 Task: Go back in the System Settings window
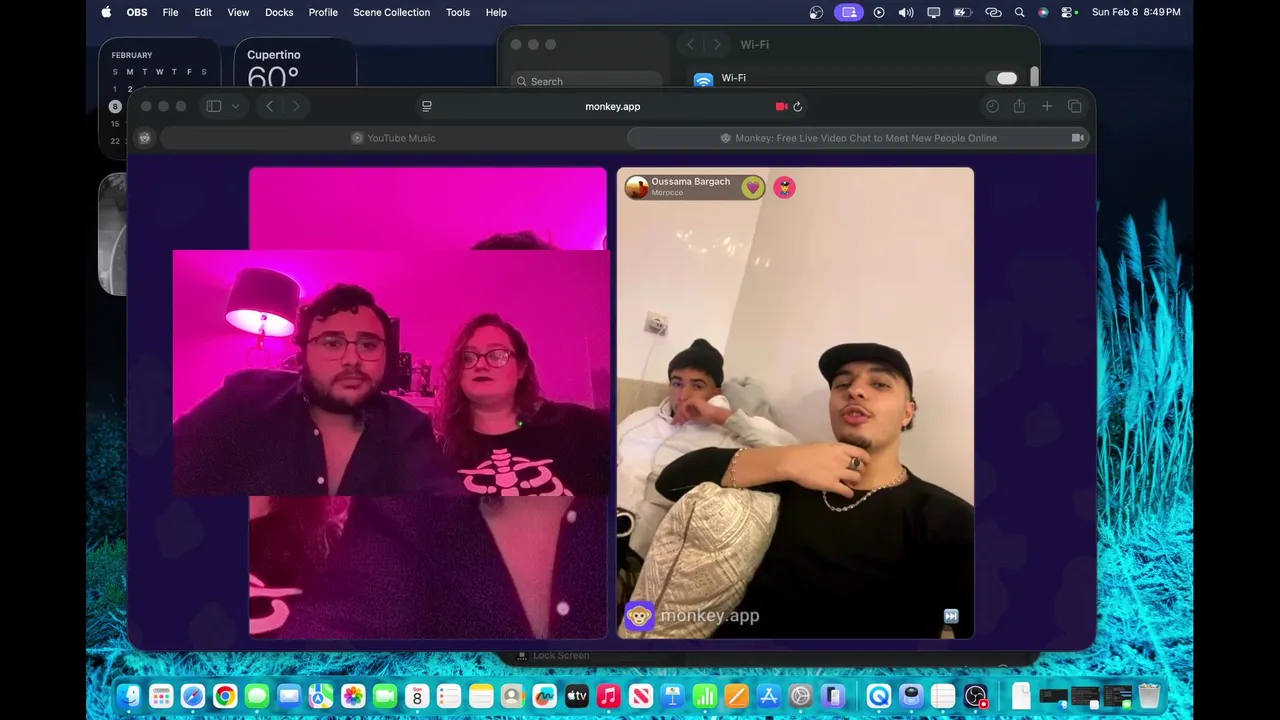point(690,45)
